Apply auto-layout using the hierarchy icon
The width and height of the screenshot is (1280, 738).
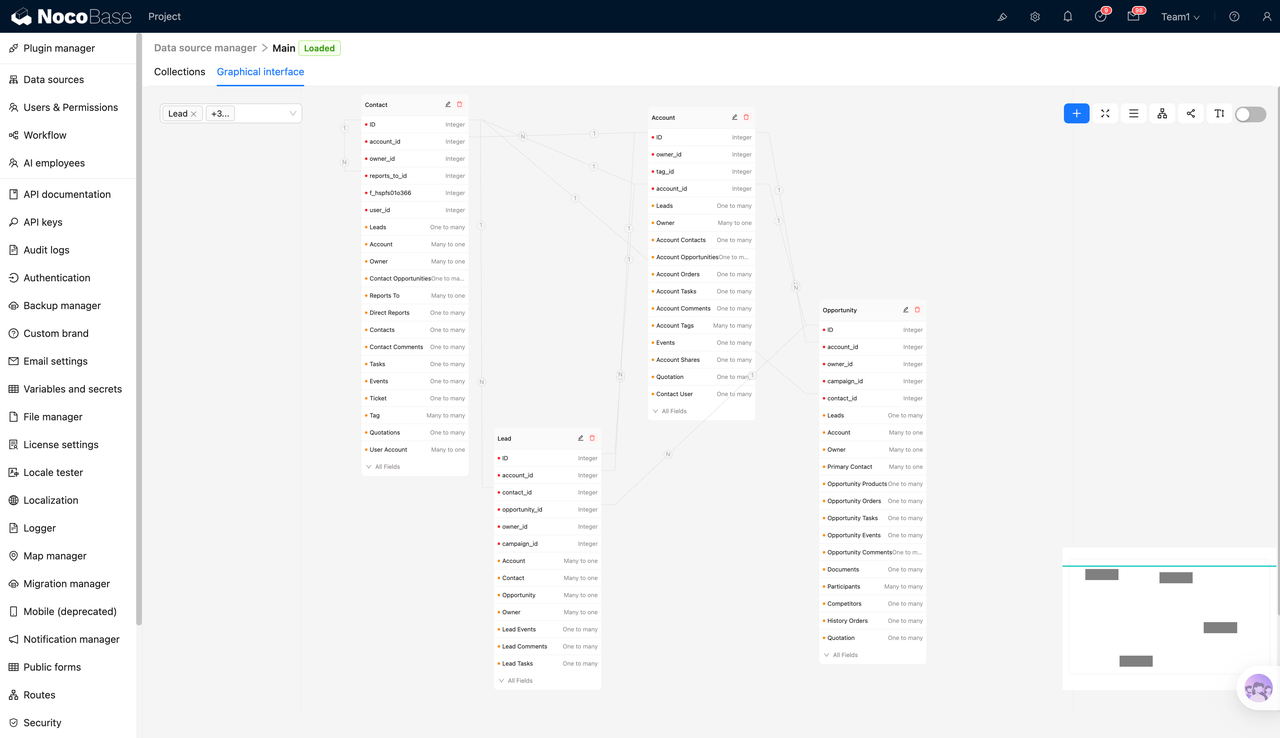pos(1161,113)
